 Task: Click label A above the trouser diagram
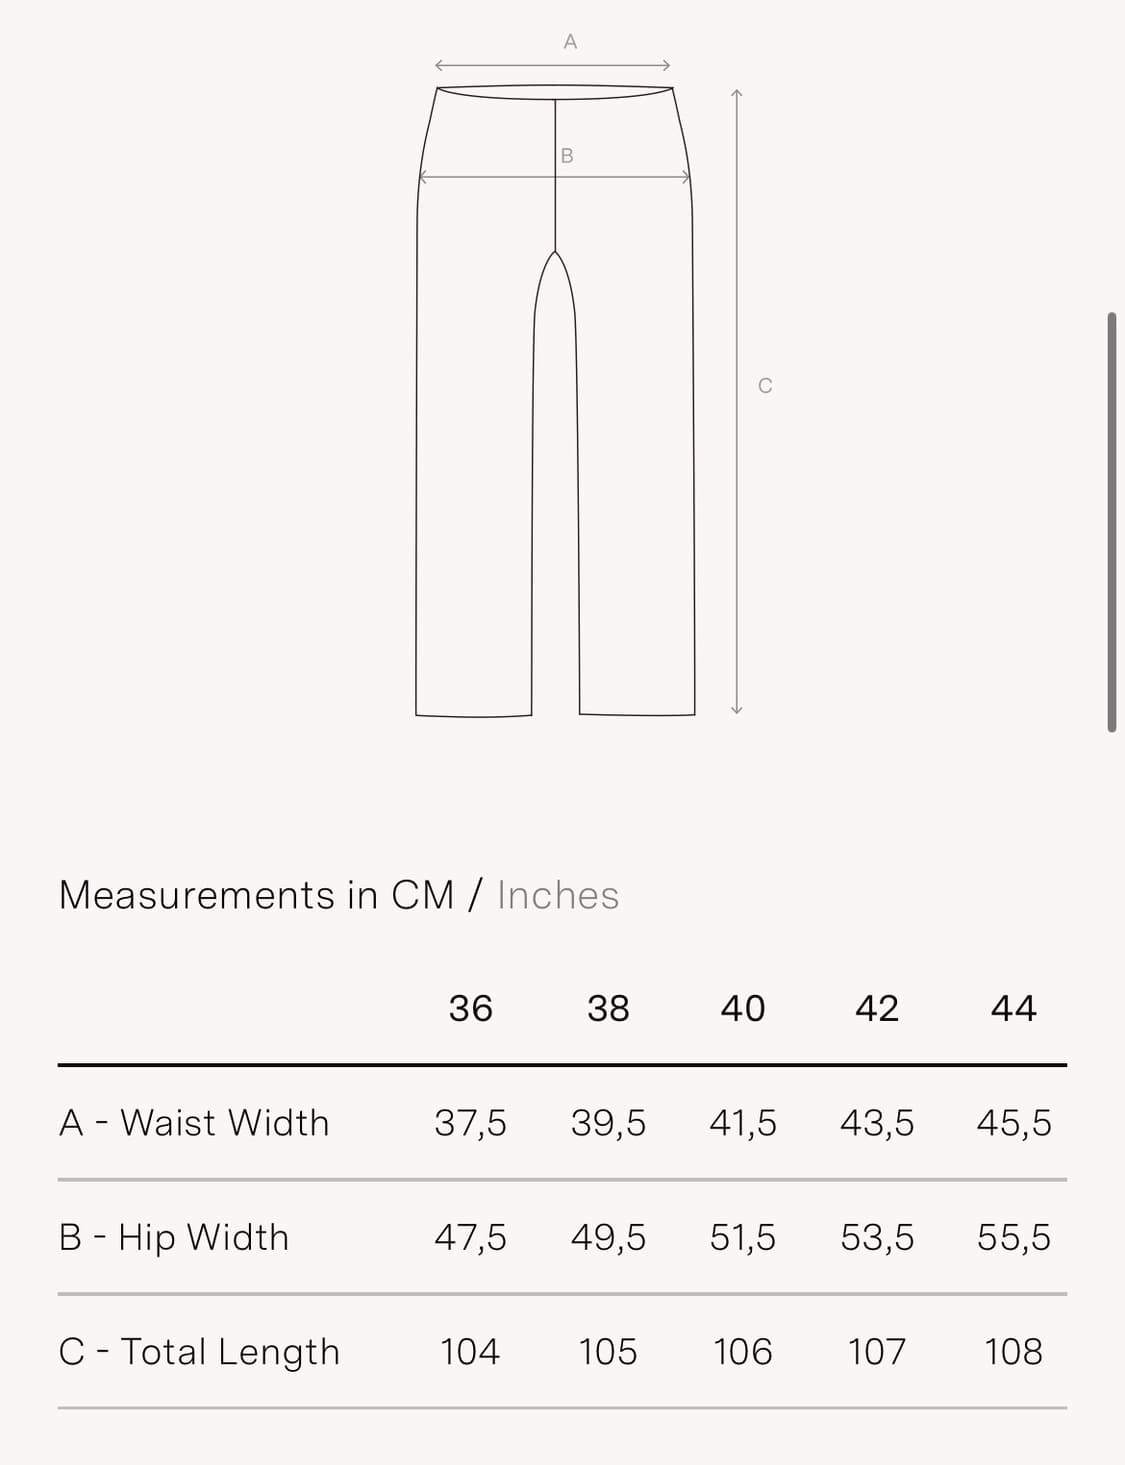[570, 42]
